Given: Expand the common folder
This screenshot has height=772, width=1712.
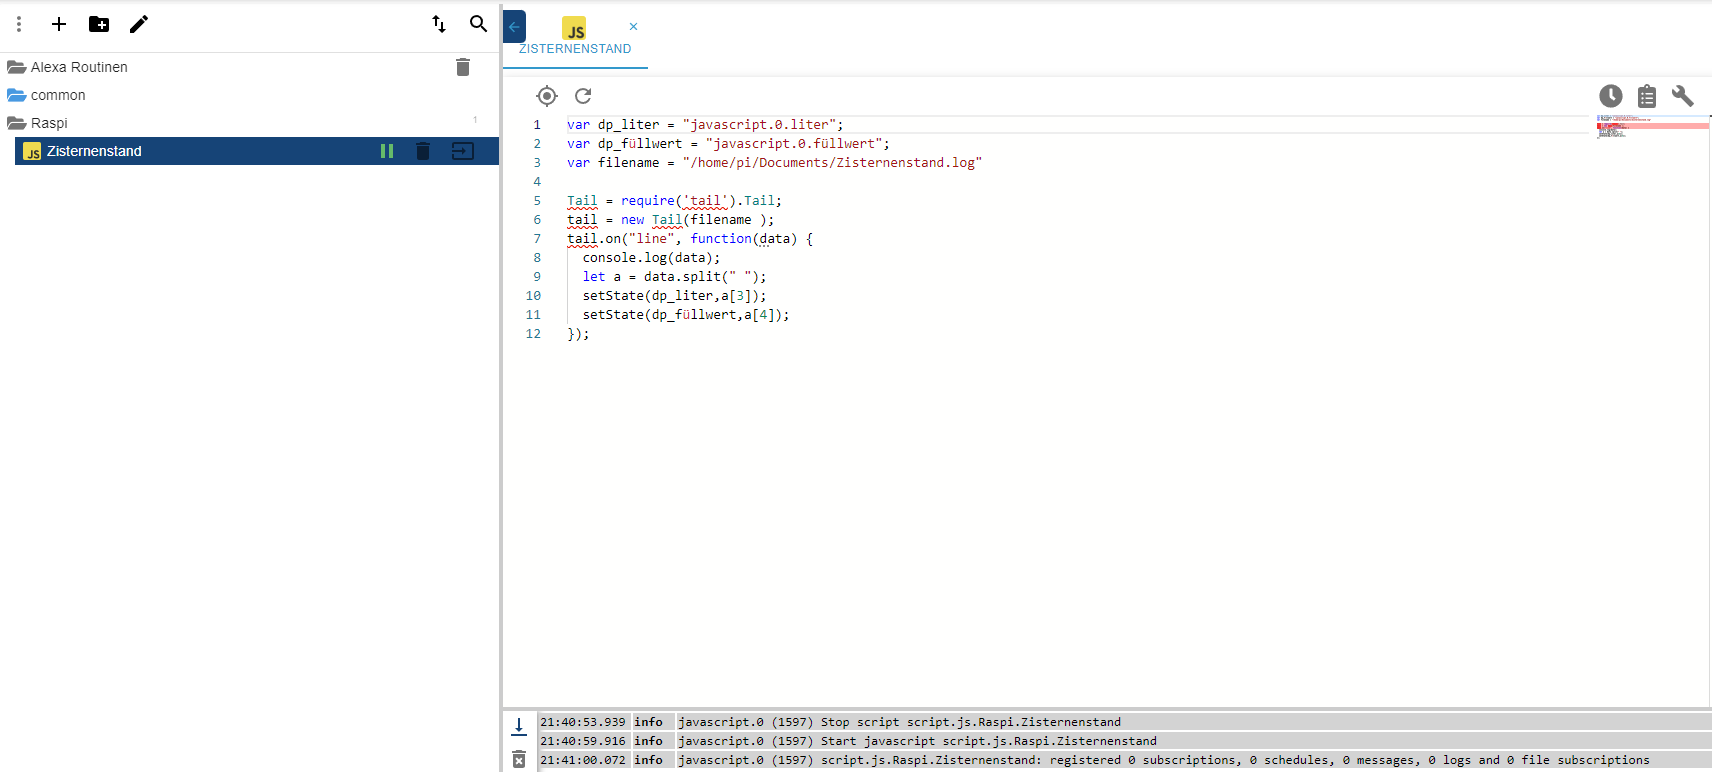Looking at the screenshot, I should [17, 95].
